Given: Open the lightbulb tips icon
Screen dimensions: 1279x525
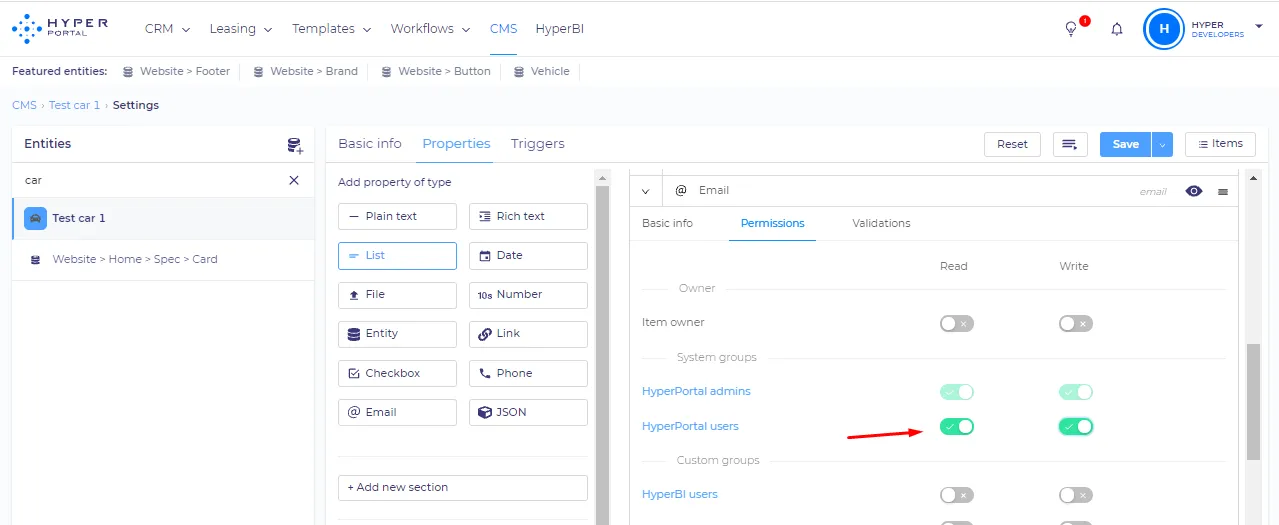Looking at the screenshot, I should [1071, 29].
